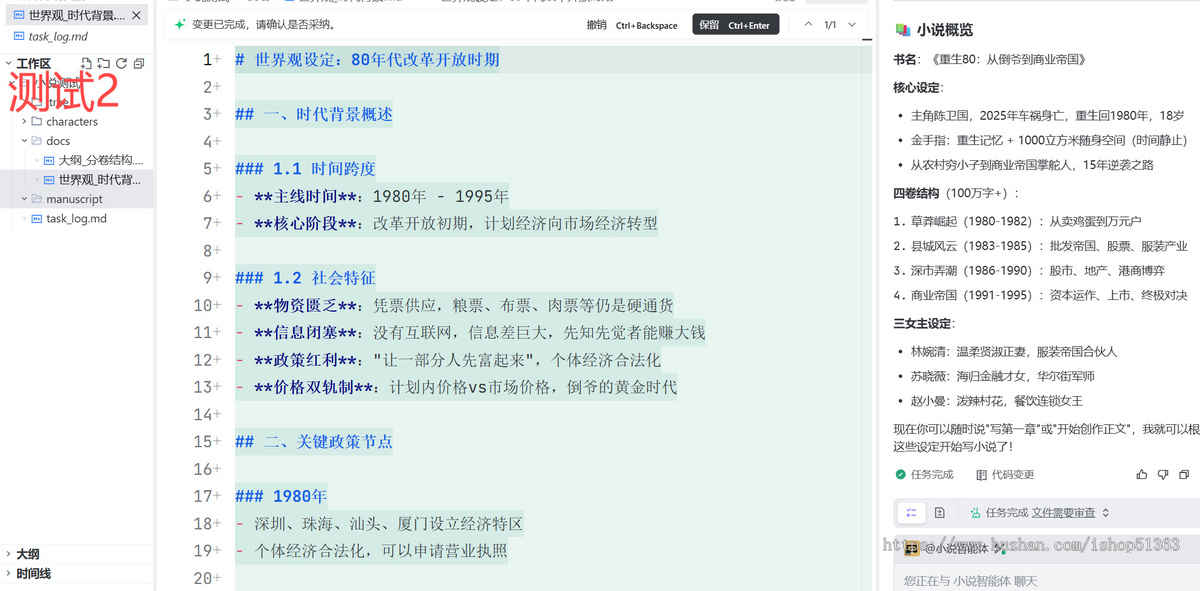1200x591 pixels.
Task: Click the 价格双轨制 bullet line
Action: point(456,387)
